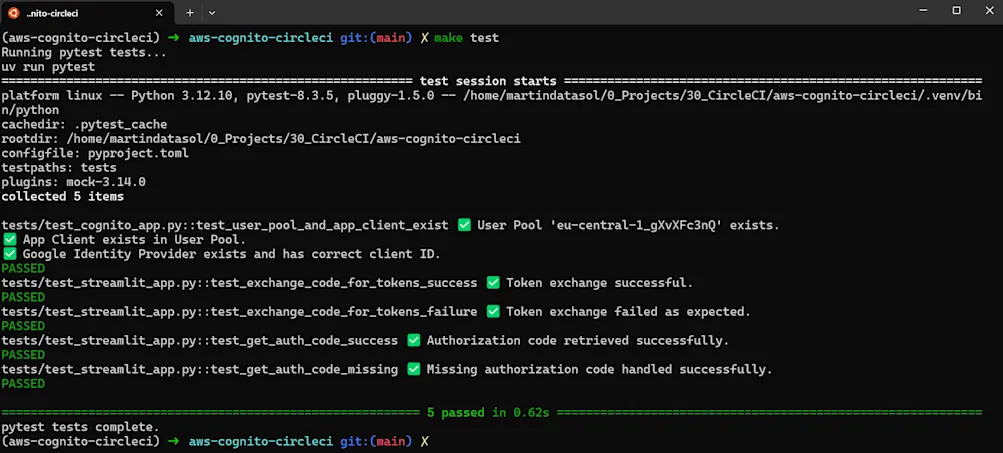Viewport: 1003px width, 453px height.
Task: Click check before 'Token exchange failed as expected'
Action: 493,312
